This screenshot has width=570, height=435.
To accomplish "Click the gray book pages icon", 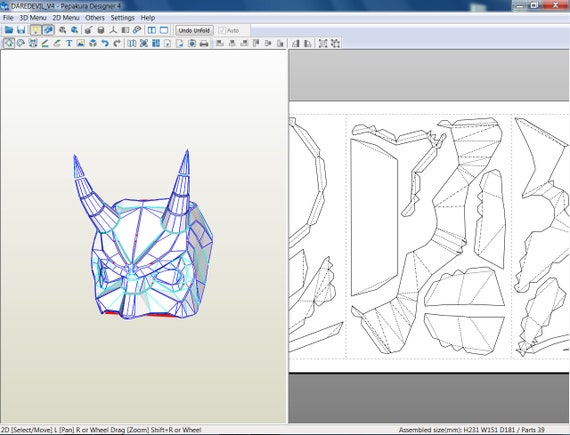I will pyautogui.click(x=125, y=30).
